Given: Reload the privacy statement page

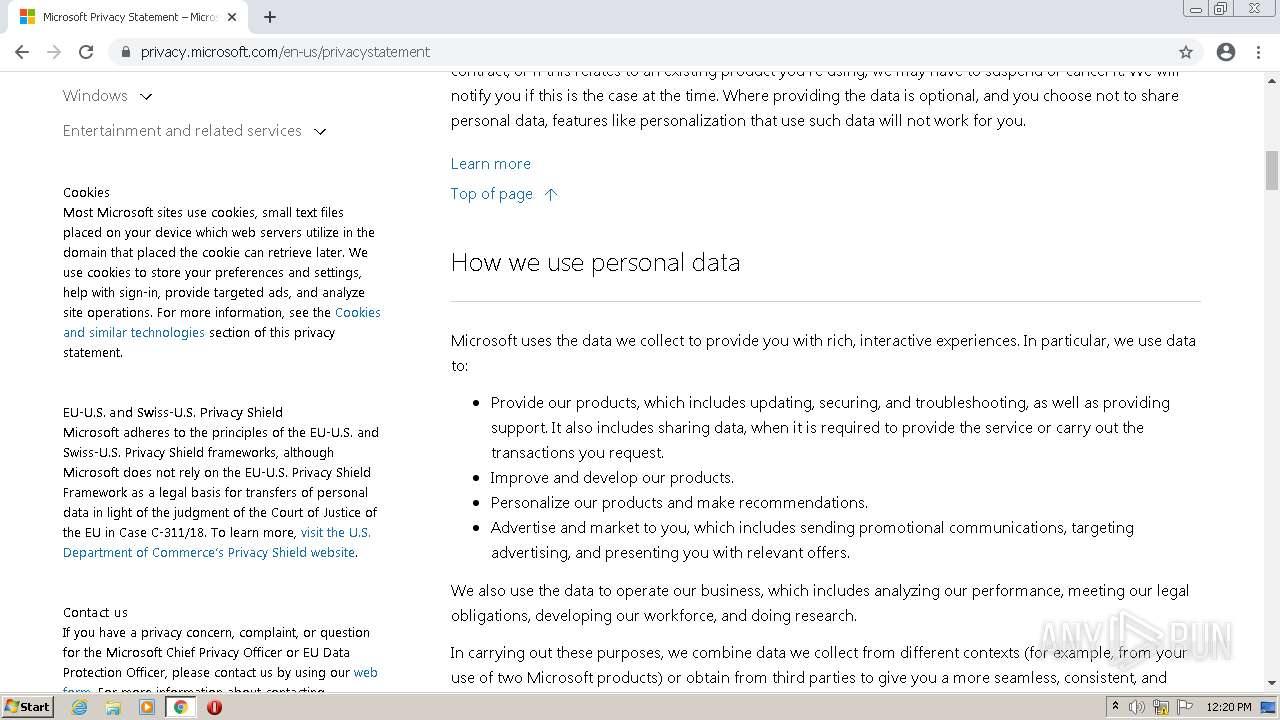Looking at the screenshot, I should click(86, 52).
